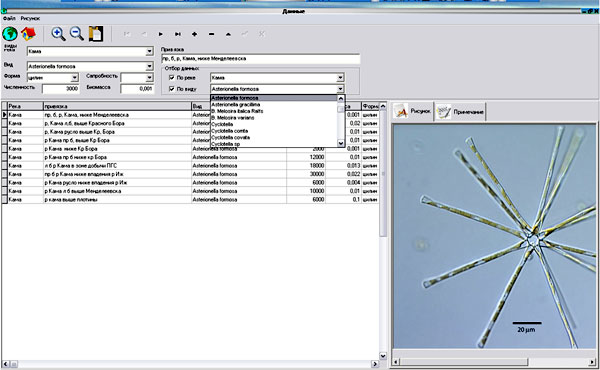Click the Биомасса field with 0,001
600x370 pixels.
[x=137, y=88]
